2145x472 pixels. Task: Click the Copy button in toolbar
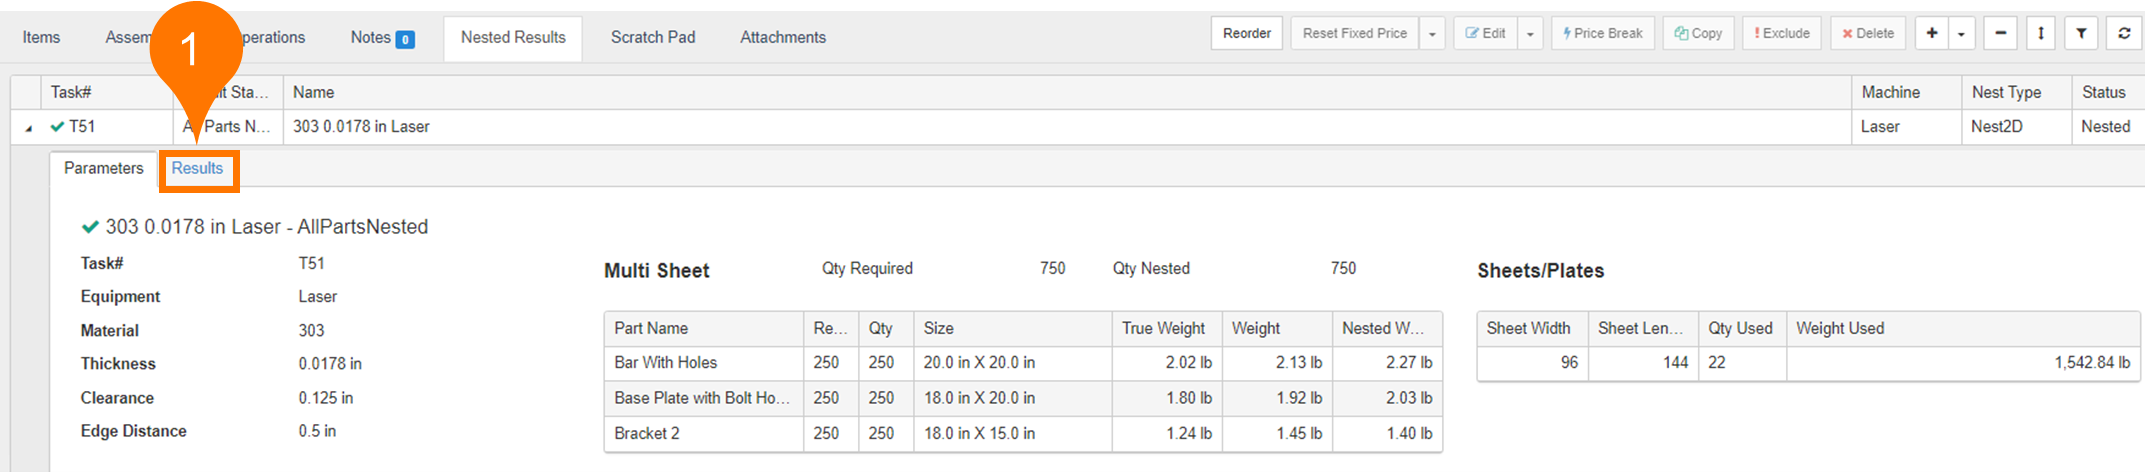pyautogui.click(x=1698, y=33)
